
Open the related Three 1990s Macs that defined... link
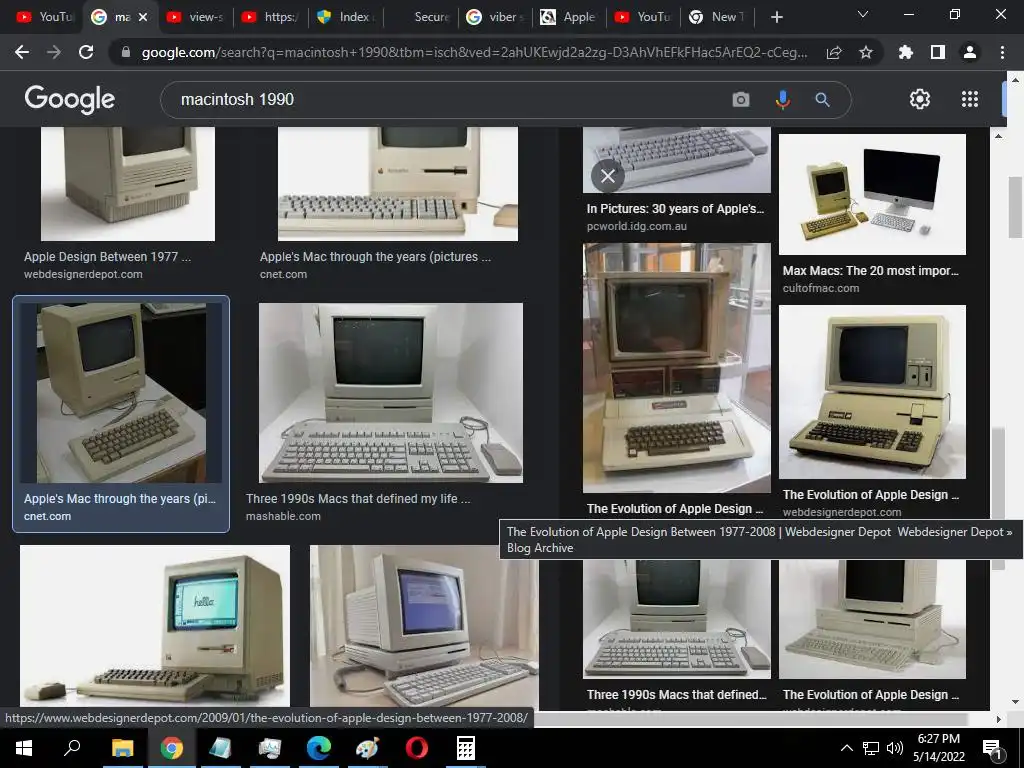point(677,695)
